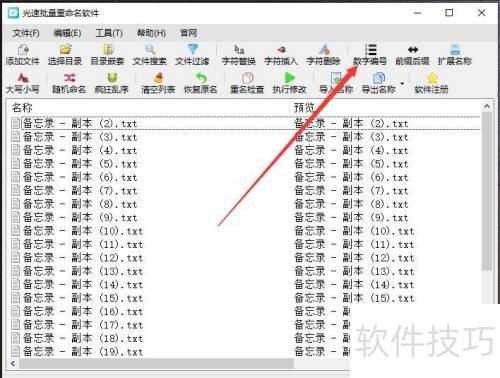Click the 软件注册 register button
The height and width of the screenshot is (378, 500).
click(431, 83)
